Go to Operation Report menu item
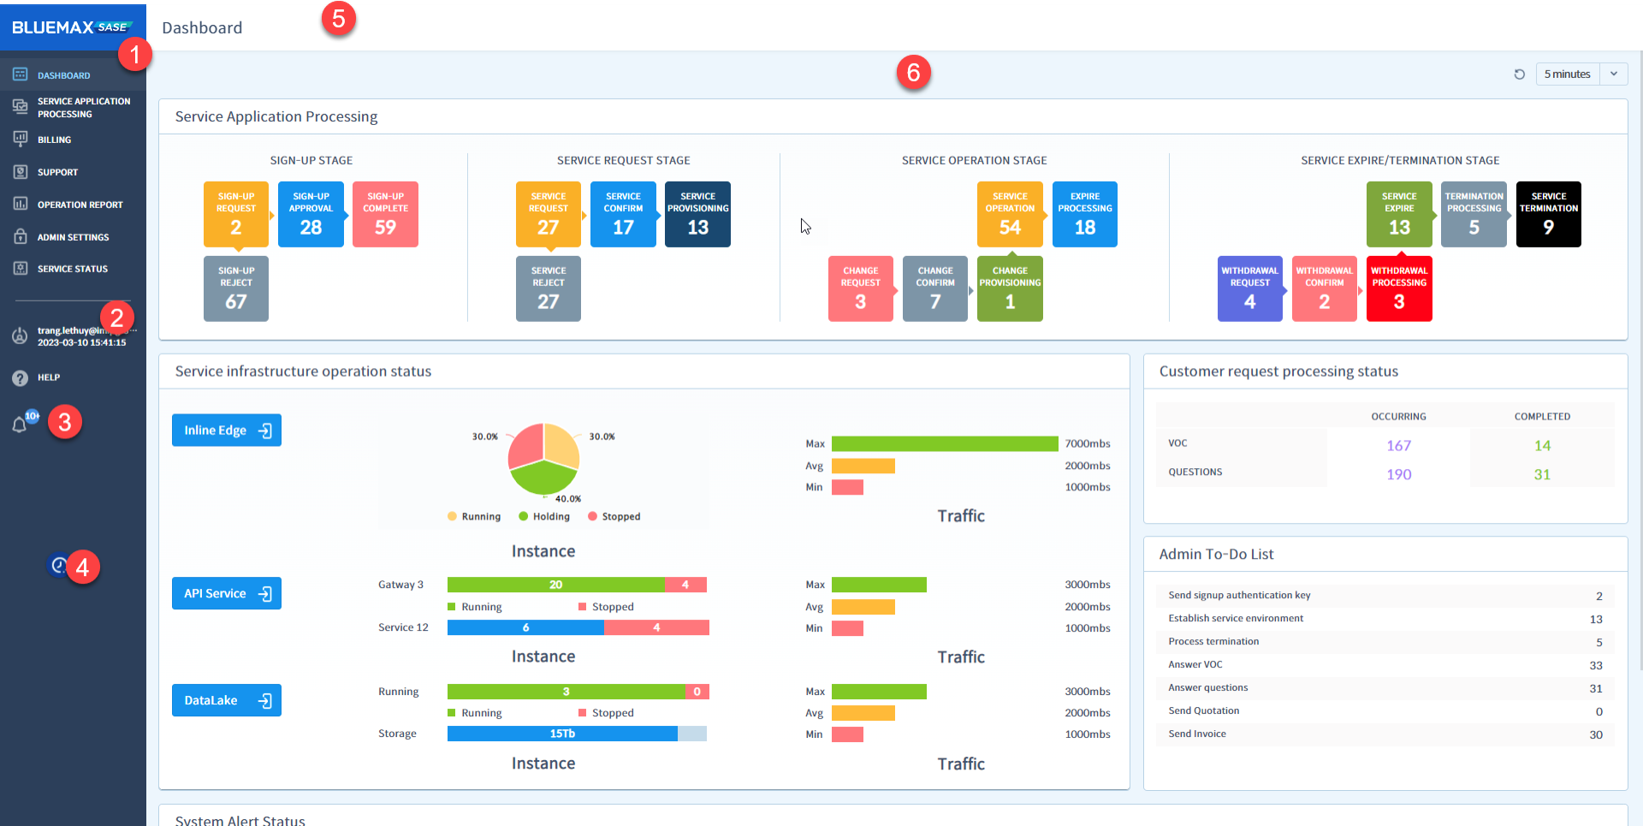This screenshot has width=1643, height=826. (x=80, y=205)
